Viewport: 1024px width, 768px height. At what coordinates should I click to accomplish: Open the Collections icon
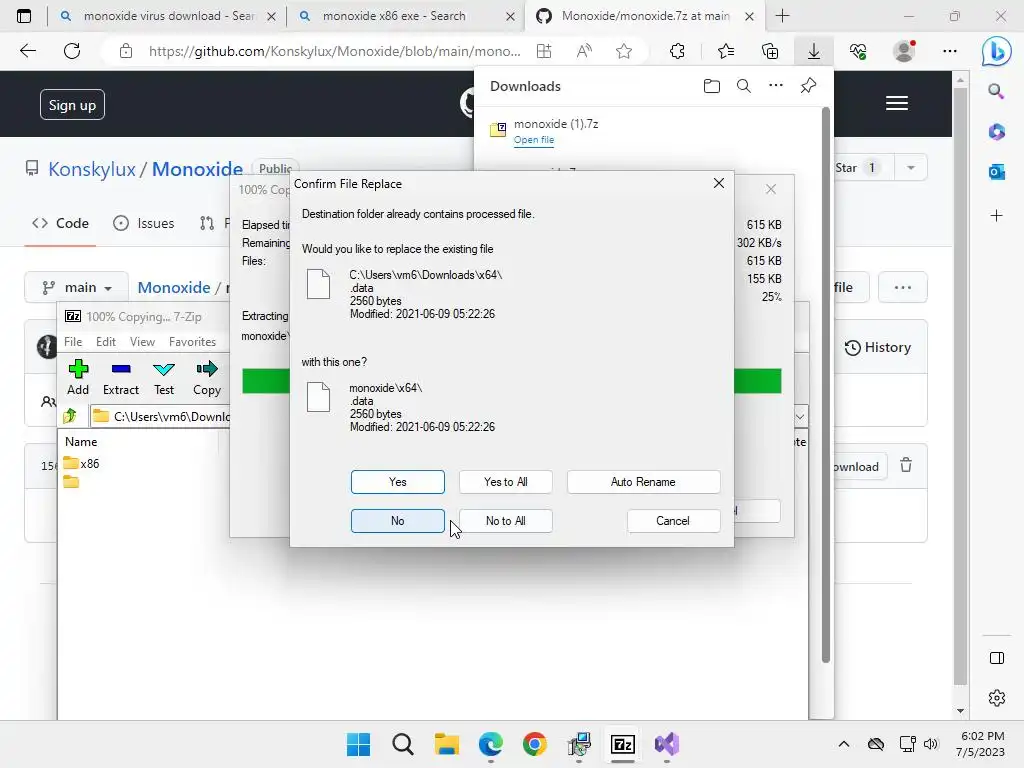(x=770, y=51)
